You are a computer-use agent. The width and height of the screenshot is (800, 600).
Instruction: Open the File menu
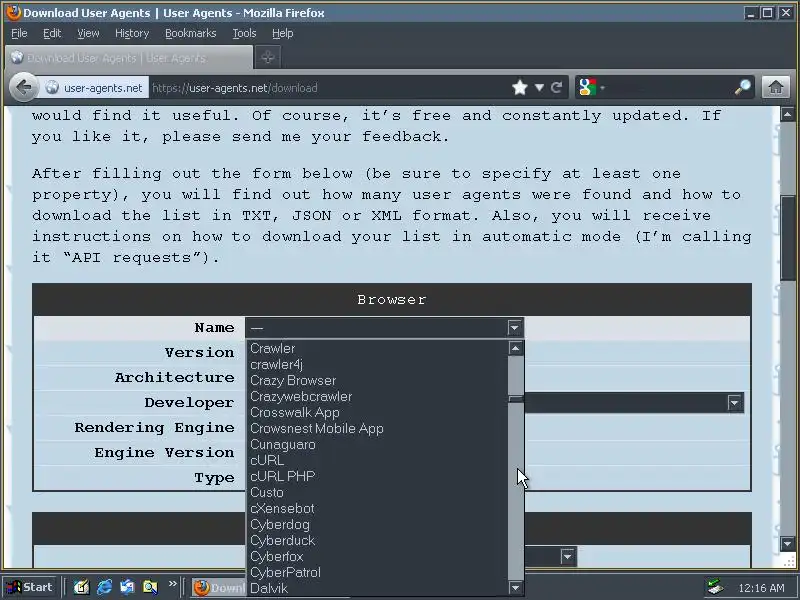(19, 33)
